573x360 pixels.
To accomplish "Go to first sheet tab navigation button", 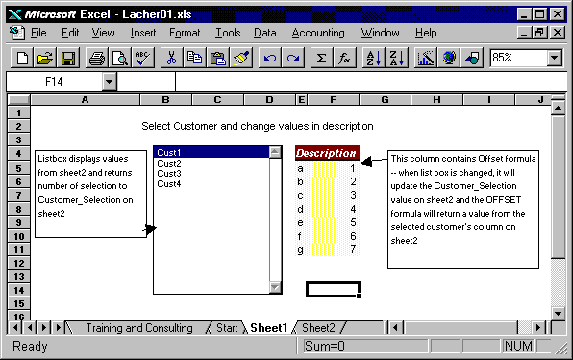I will (15, 327).
